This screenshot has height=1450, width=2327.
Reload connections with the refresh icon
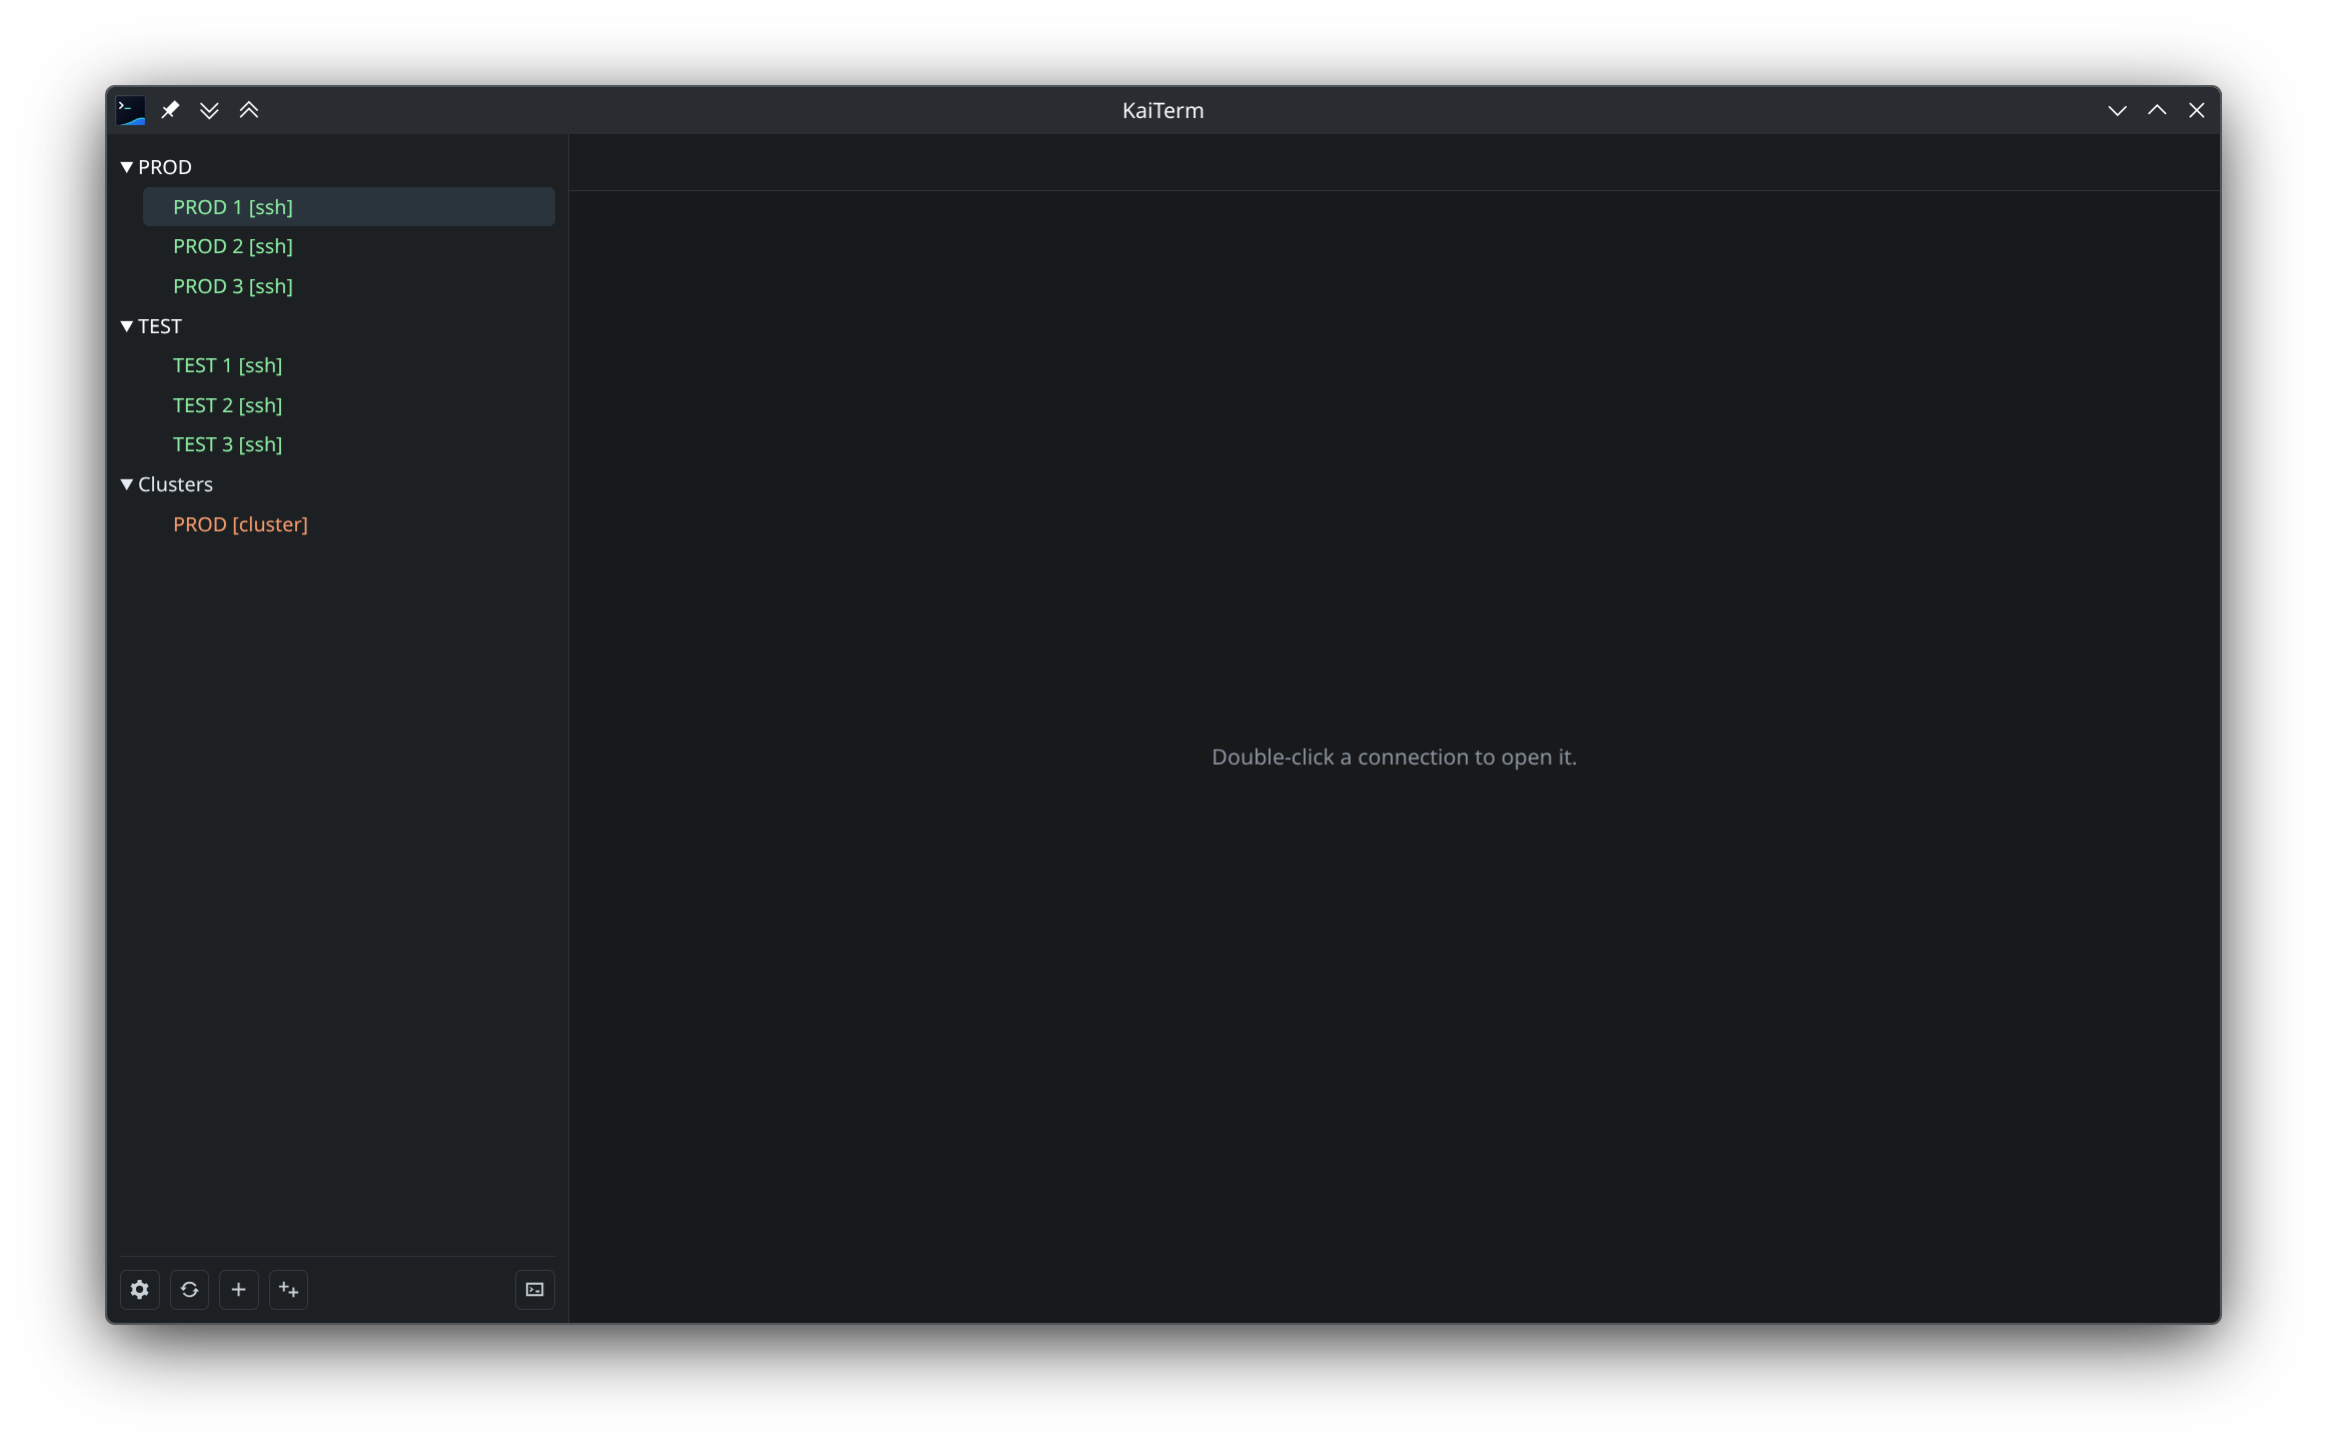pyautogui.click(x=189, y=1289)
